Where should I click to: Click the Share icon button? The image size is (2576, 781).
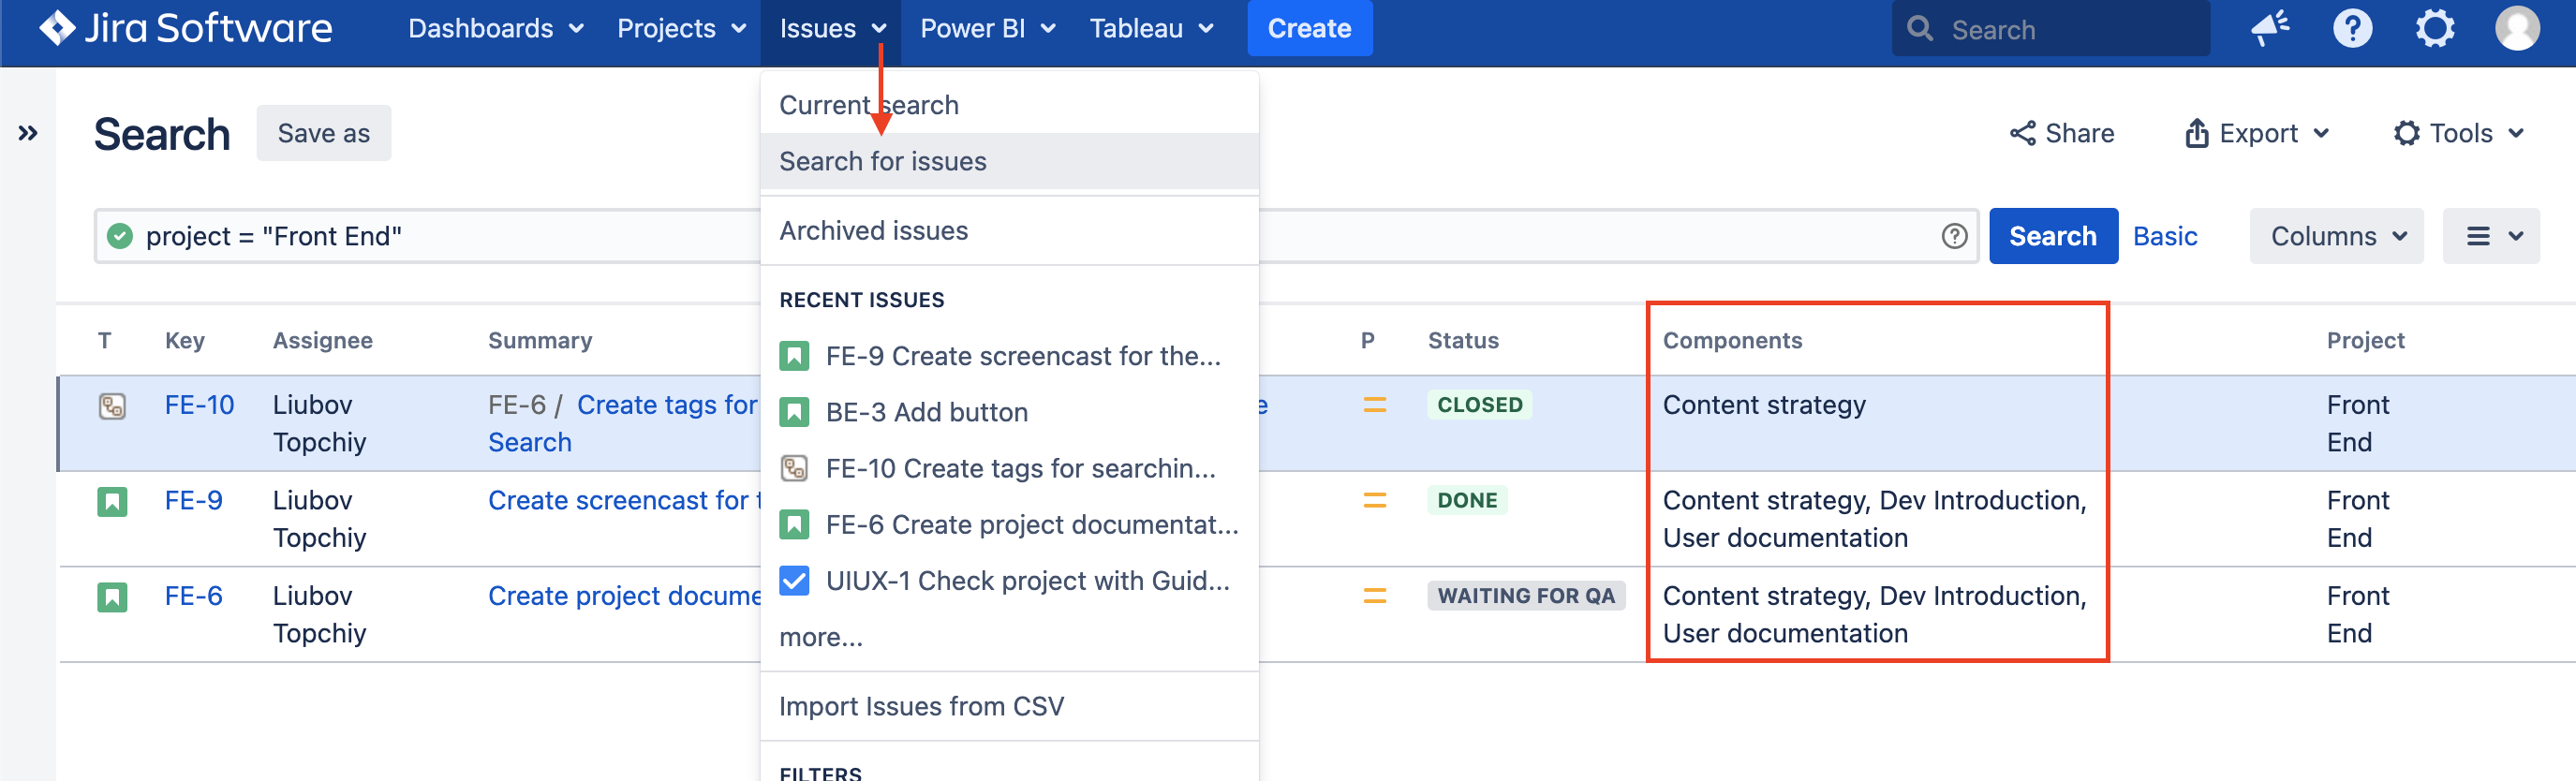(2062, 133)
